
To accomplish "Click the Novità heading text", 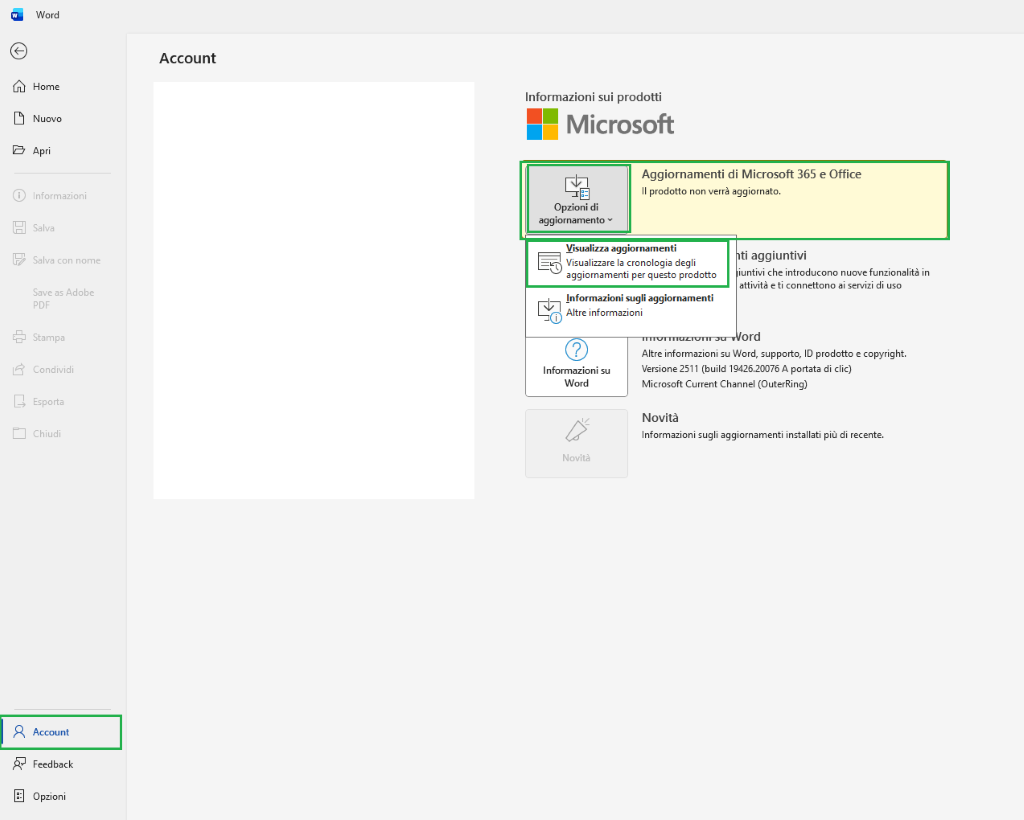I will pos(660,418).
